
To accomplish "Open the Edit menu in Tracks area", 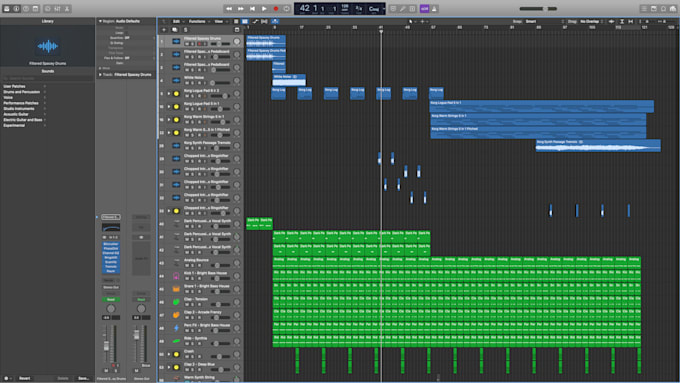I will (x=178, y=21).
